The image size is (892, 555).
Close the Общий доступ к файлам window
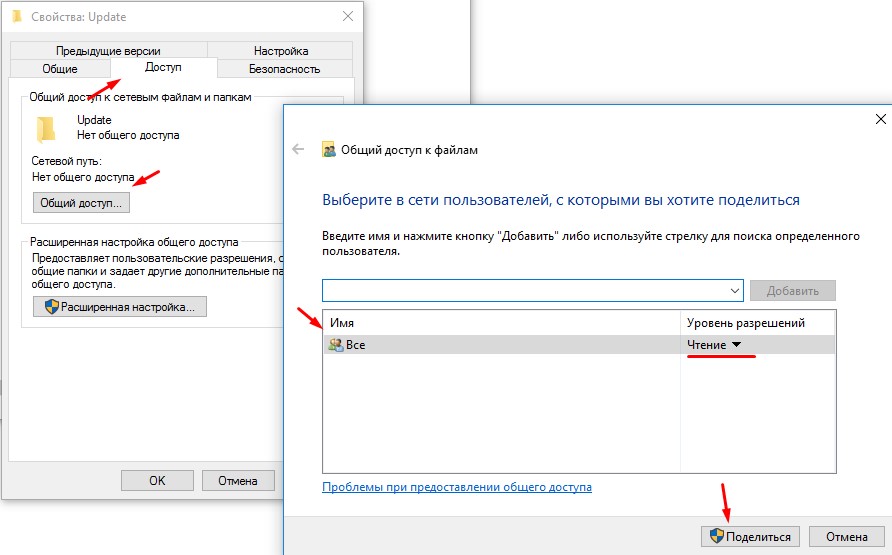(880, 119)
